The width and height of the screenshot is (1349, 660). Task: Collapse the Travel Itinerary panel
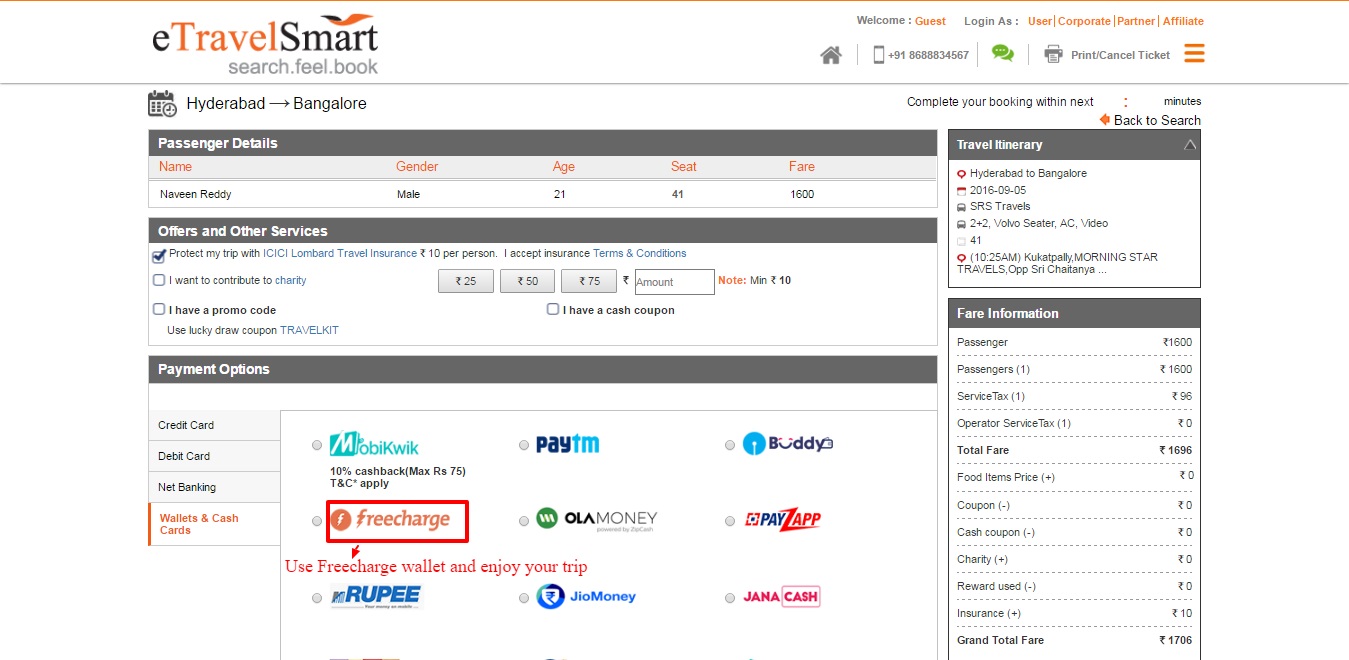click(x=1189, y=145)
